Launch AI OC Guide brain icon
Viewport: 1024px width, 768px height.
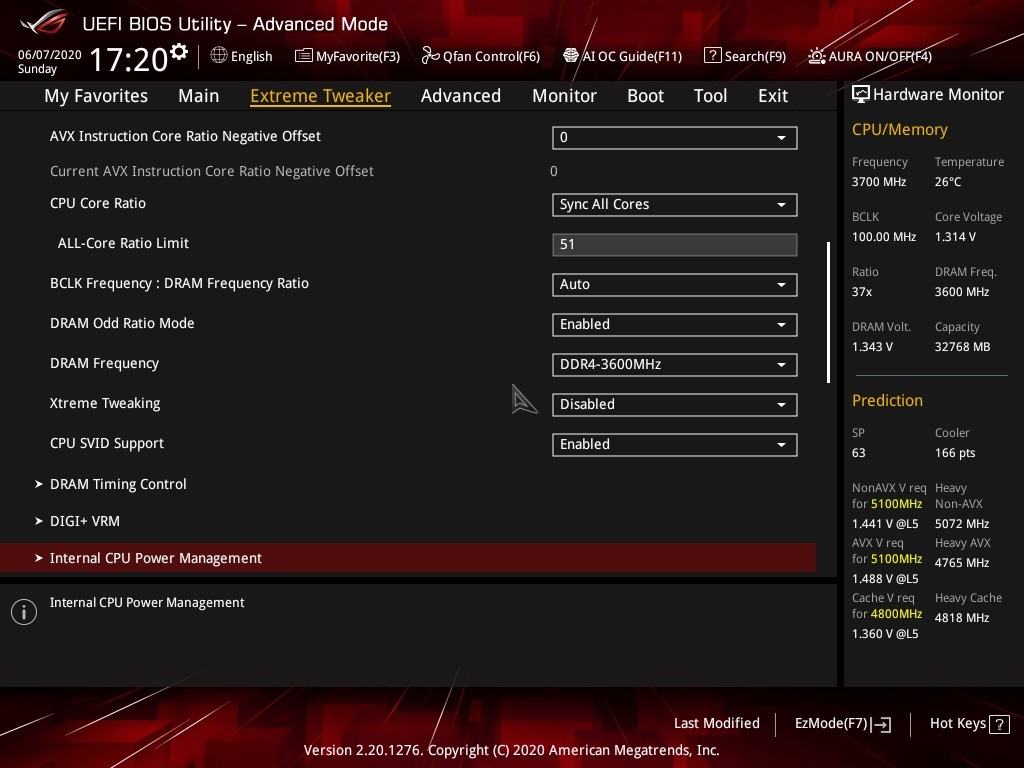tap(571, 56)
